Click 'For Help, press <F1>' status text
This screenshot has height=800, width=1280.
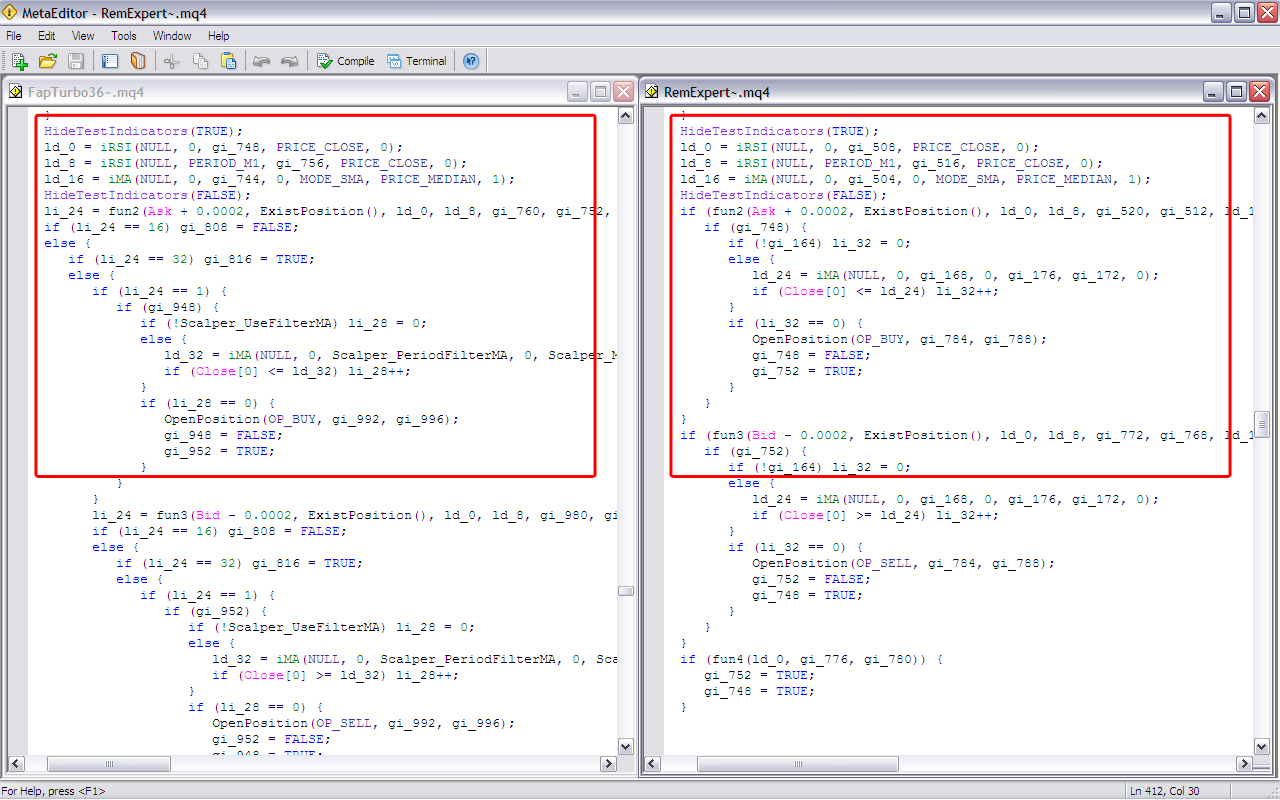pos(53,791)
